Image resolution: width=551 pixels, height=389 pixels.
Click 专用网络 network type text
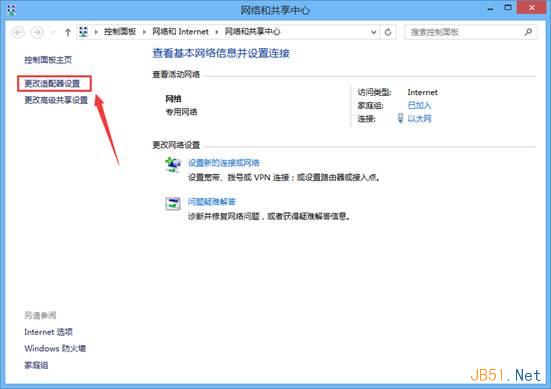point(181,112)
